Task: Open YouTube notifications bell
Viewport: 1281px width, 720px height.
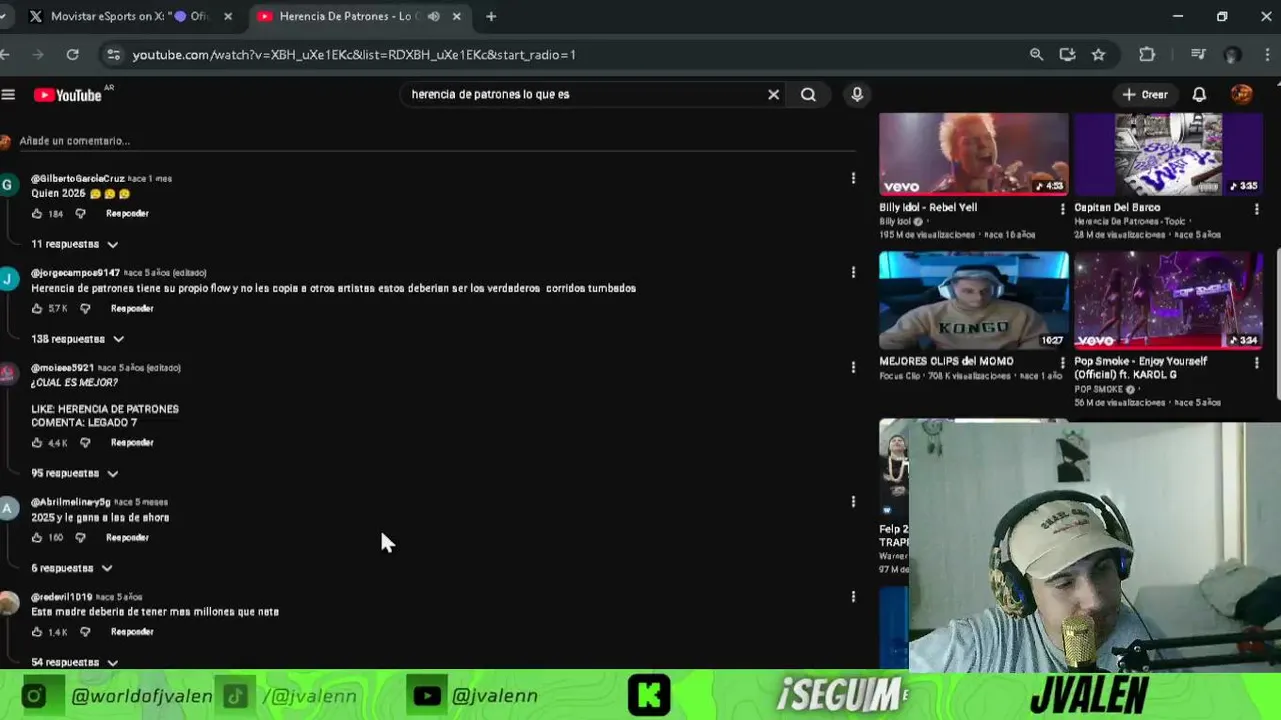Action: point(1199,94)
